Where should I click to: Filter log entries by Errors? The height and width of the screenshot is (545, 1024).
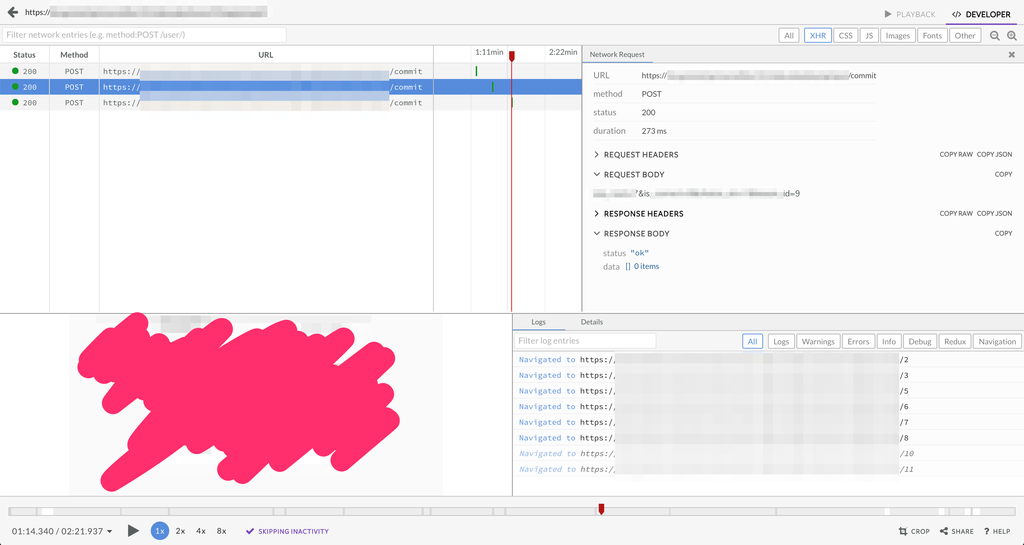click(x=858, y=341)
